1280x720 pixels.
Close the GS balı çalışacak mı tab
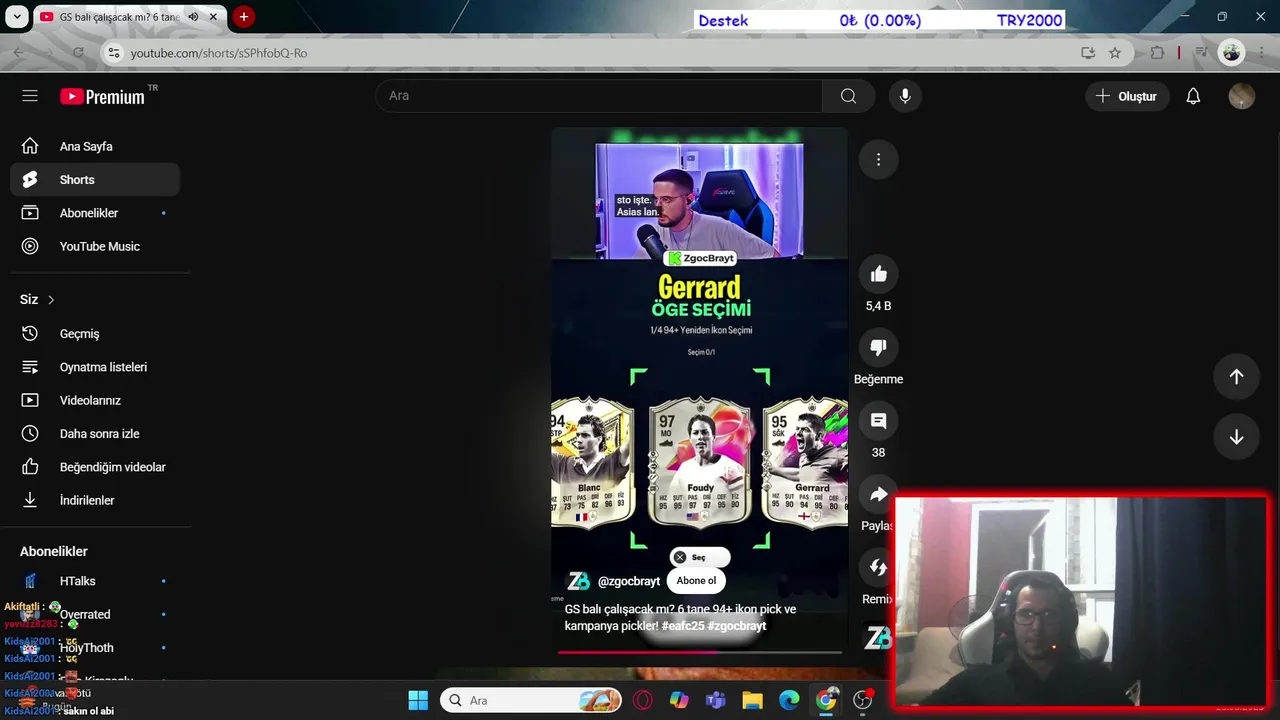click(x=213, y=17)
